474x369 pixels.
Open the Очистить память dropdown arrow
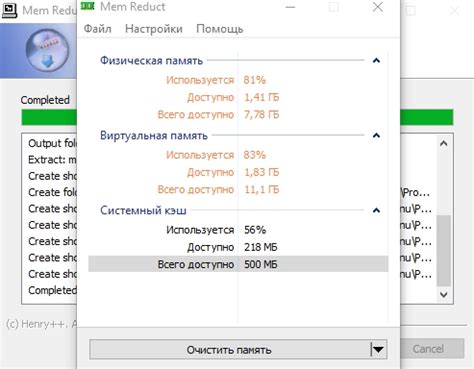pos(378,350)
